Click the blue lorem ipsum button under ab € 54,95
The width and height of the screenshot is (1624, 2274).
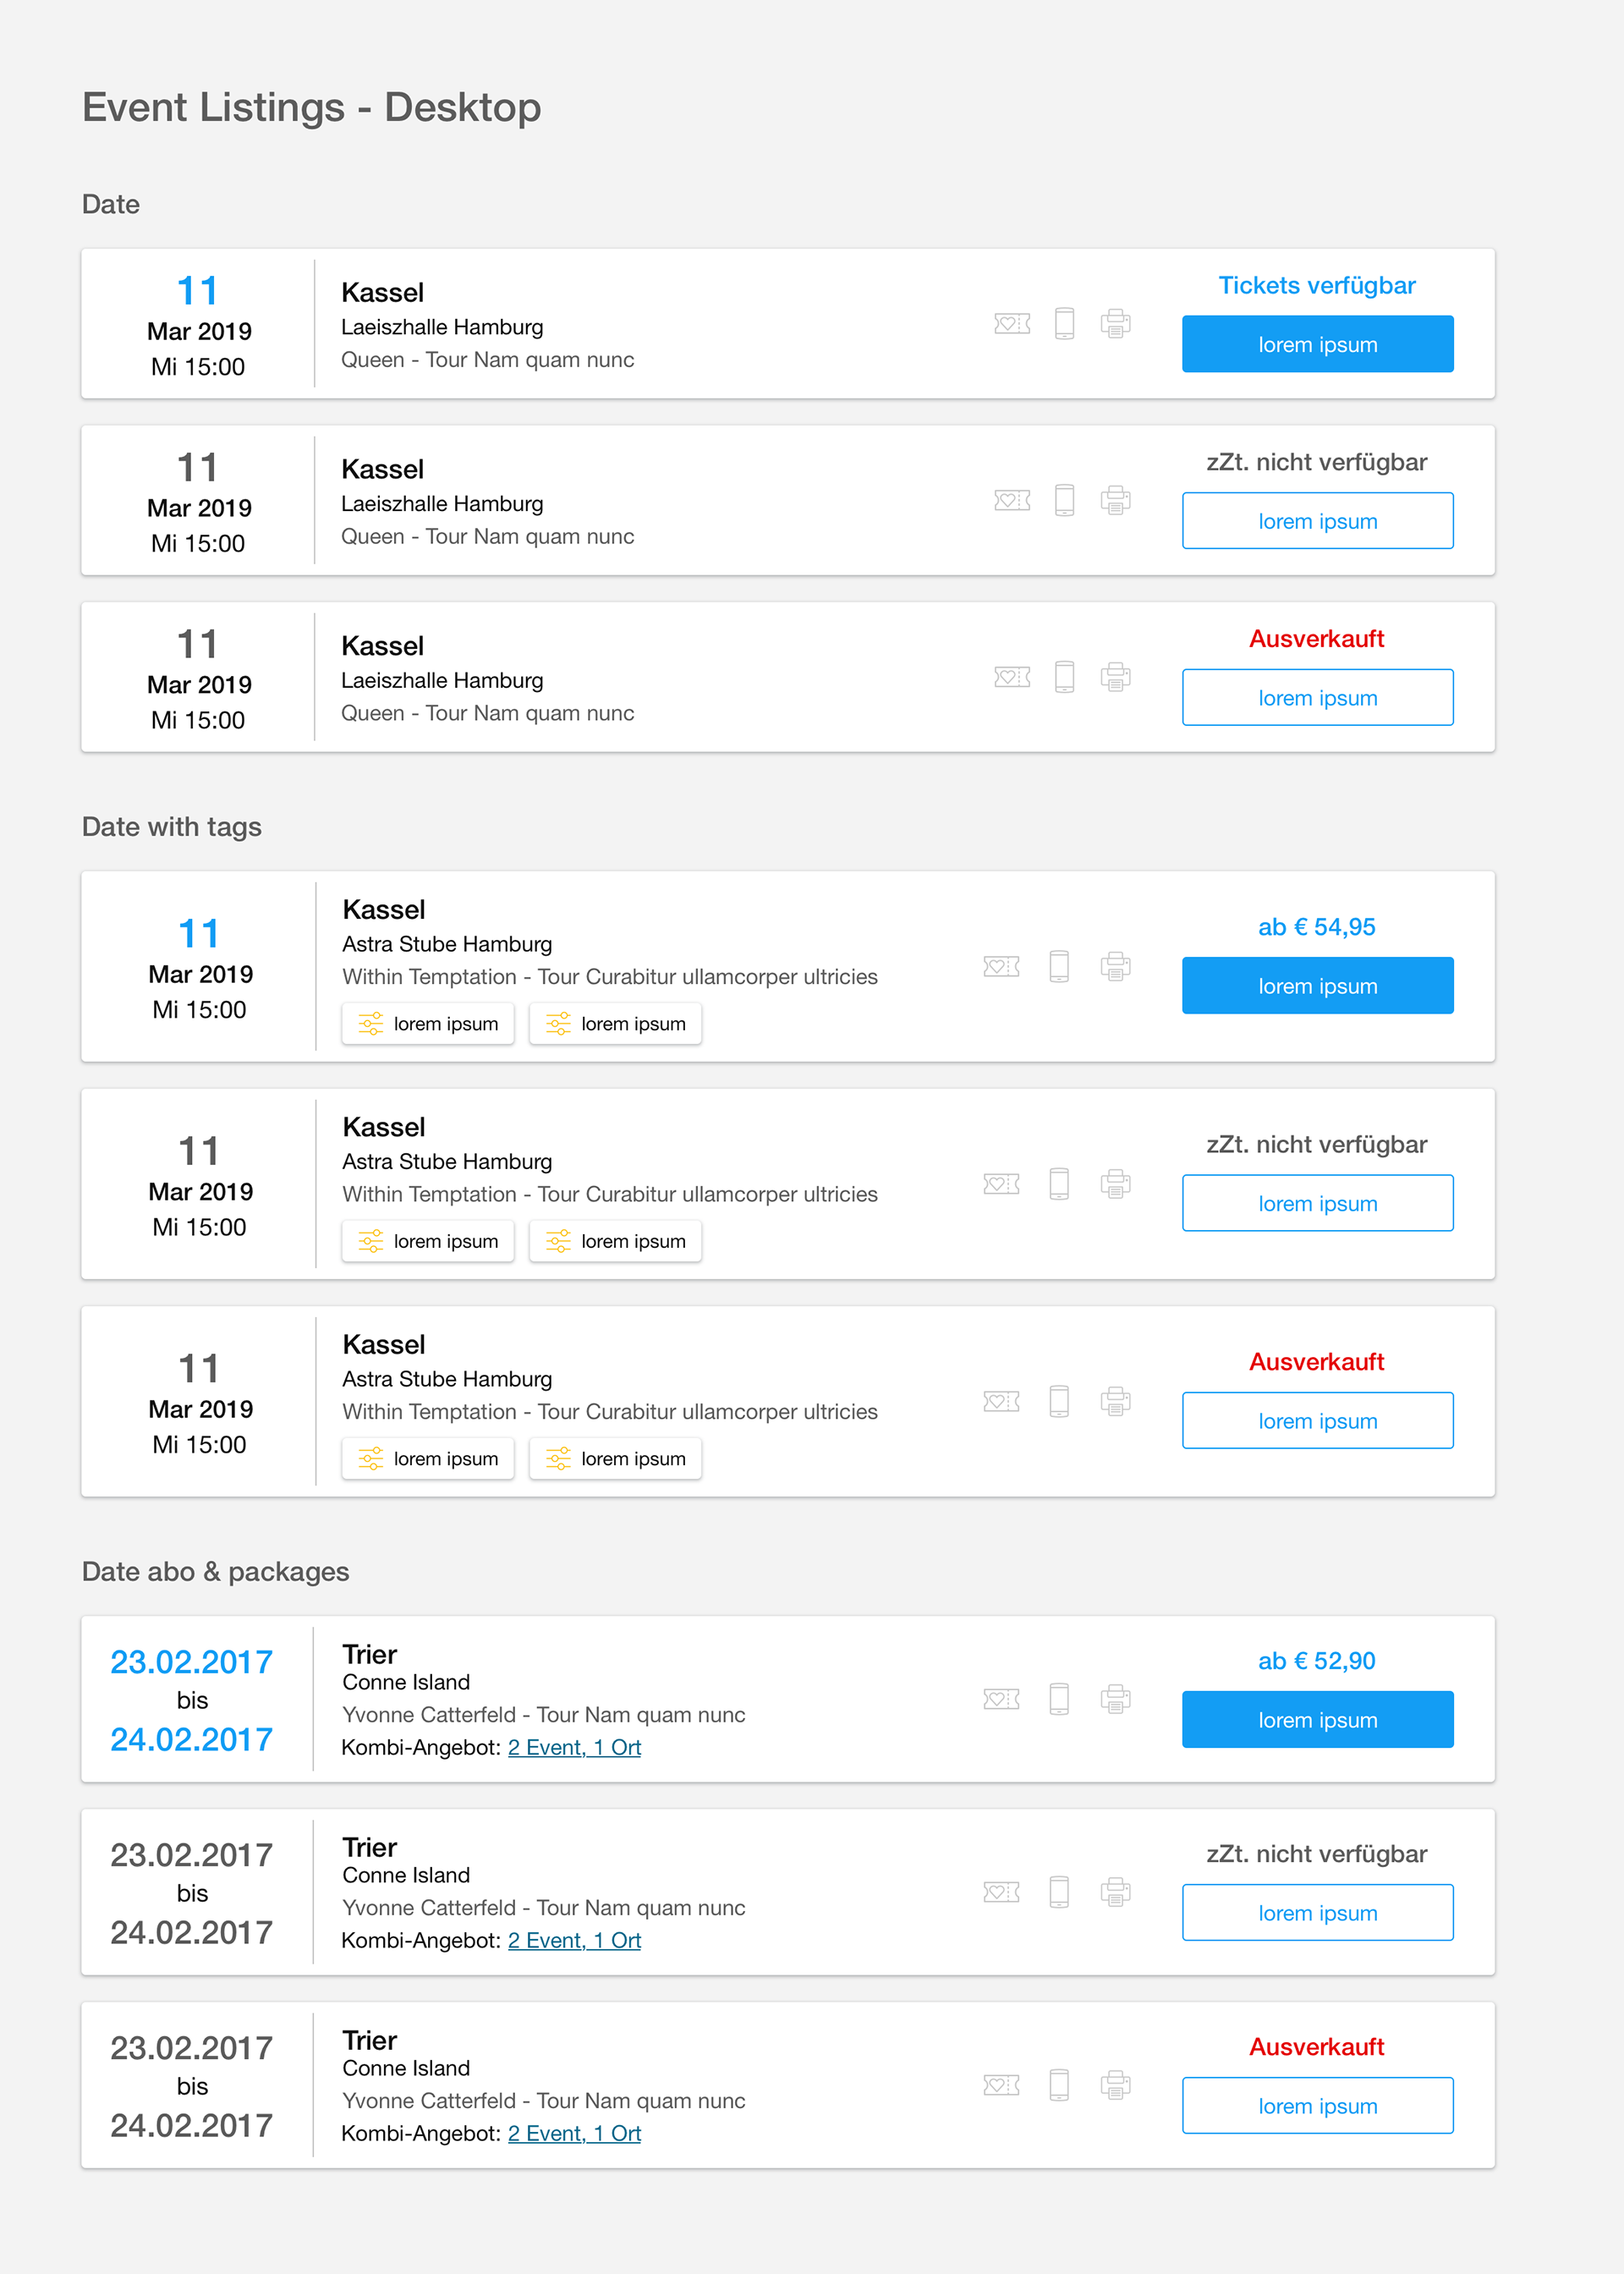(1317, 986)
